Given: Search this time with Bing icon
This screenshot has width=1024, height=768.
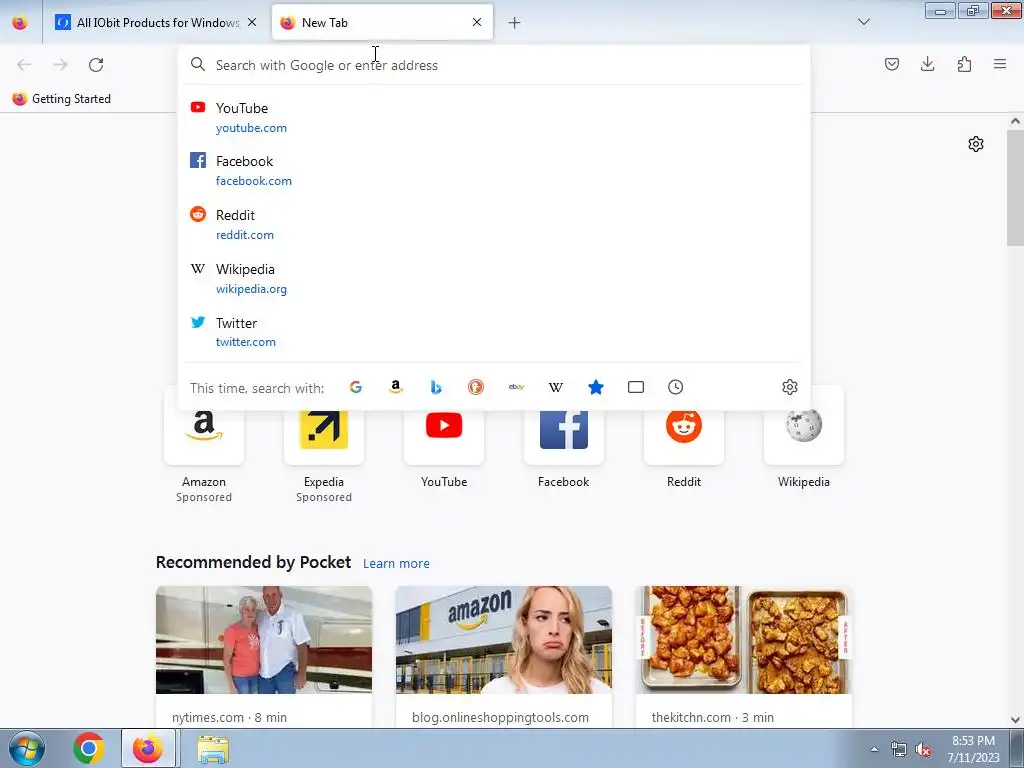Looking at the screenshot, I should point(436,387).
